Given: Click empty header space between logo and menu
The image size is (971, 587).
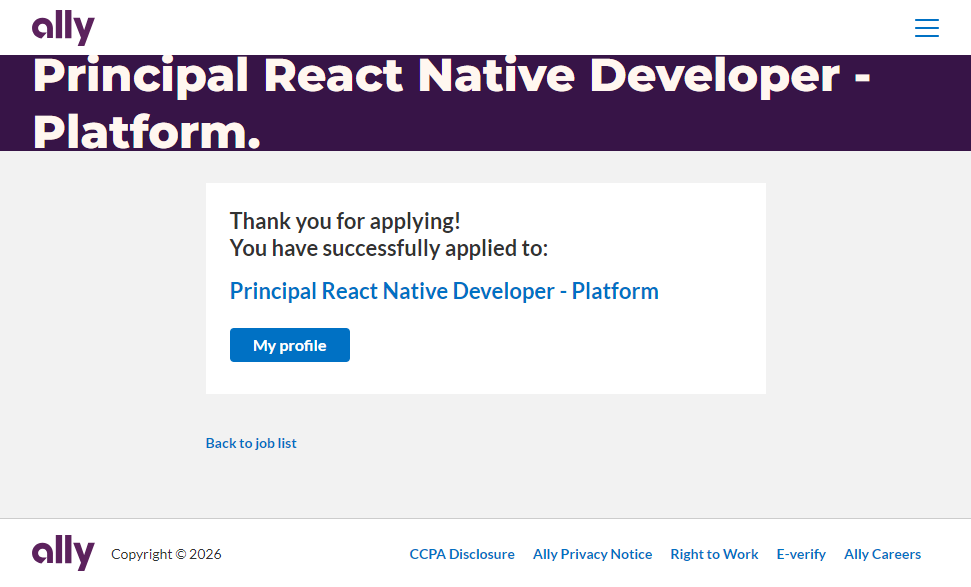Looking at the screenshot, I should click(x=500, y=28).
